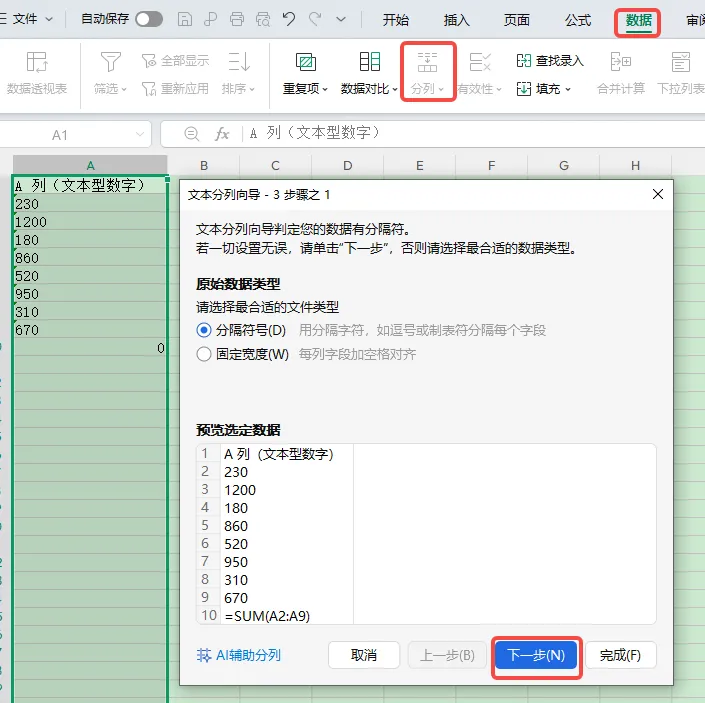
Task: Click 查找录入 in the ribbon
Action: pyautogui.click(x=550, y=61)
